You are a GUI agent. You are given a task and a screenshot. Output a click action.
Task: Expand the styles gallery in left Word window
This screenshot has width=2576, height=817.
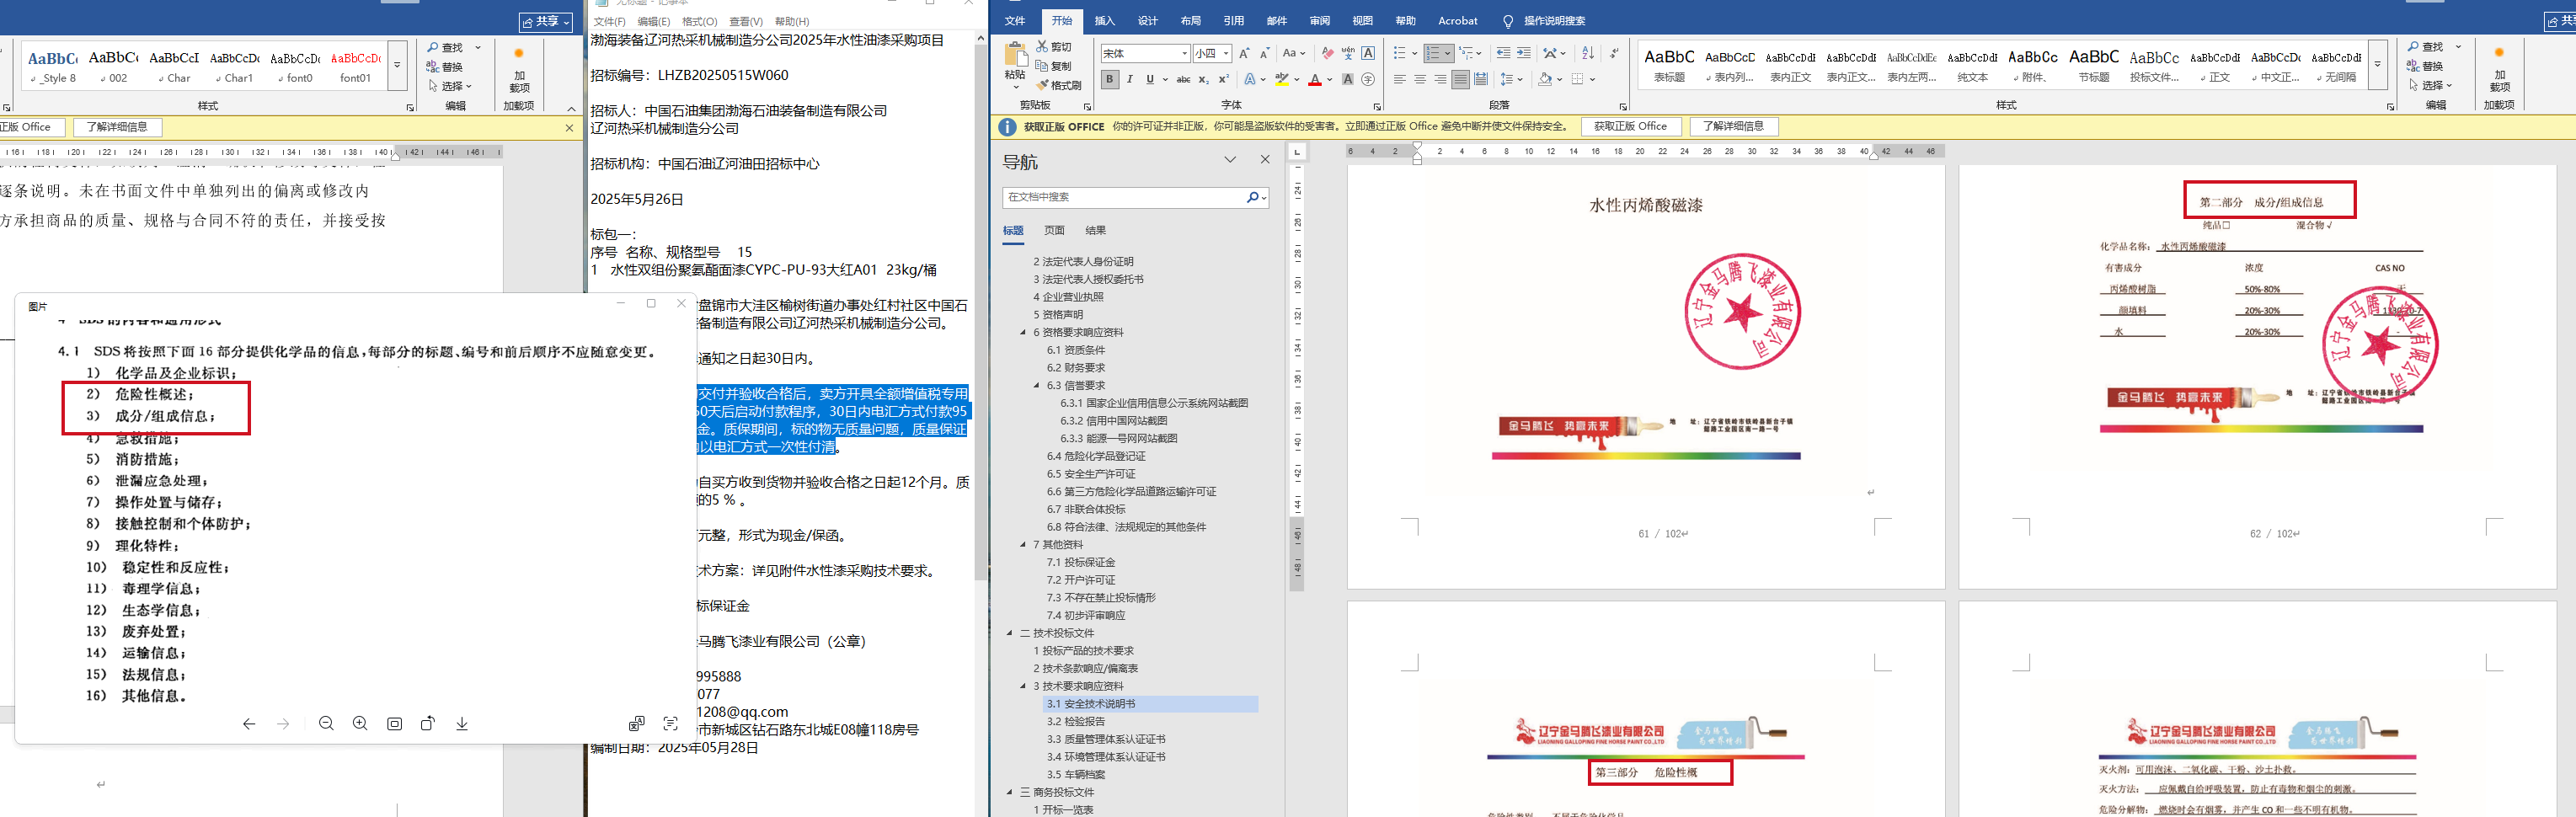[x=398, y=65]
